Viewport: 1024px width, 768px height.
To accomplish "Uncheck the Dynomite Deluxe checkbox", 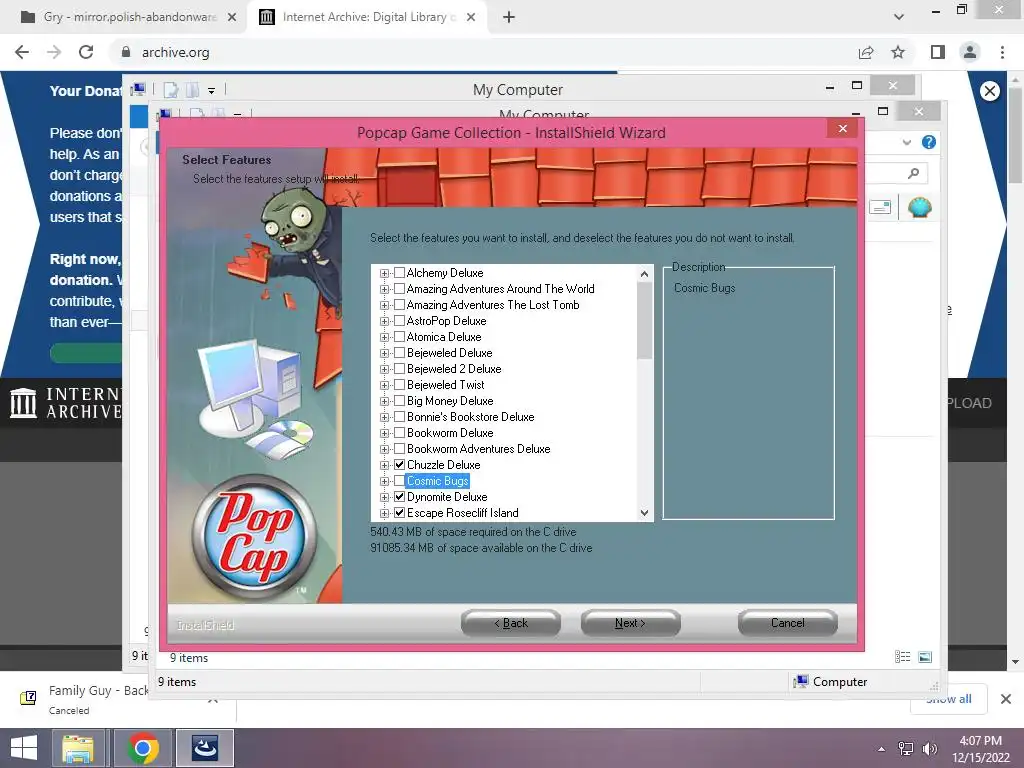I will point(400,497).
